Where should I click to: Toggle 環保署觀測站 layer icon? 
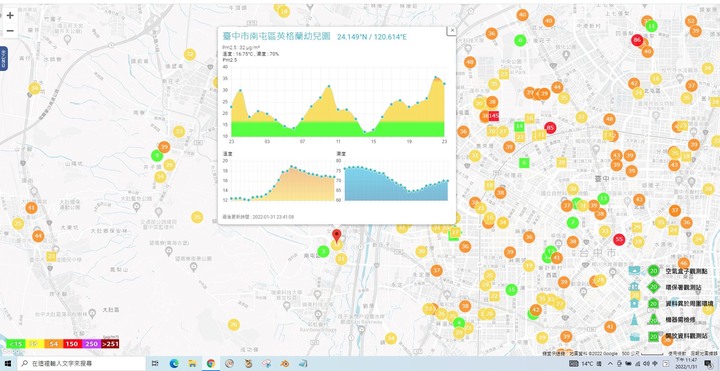click(x=635, y=287)
